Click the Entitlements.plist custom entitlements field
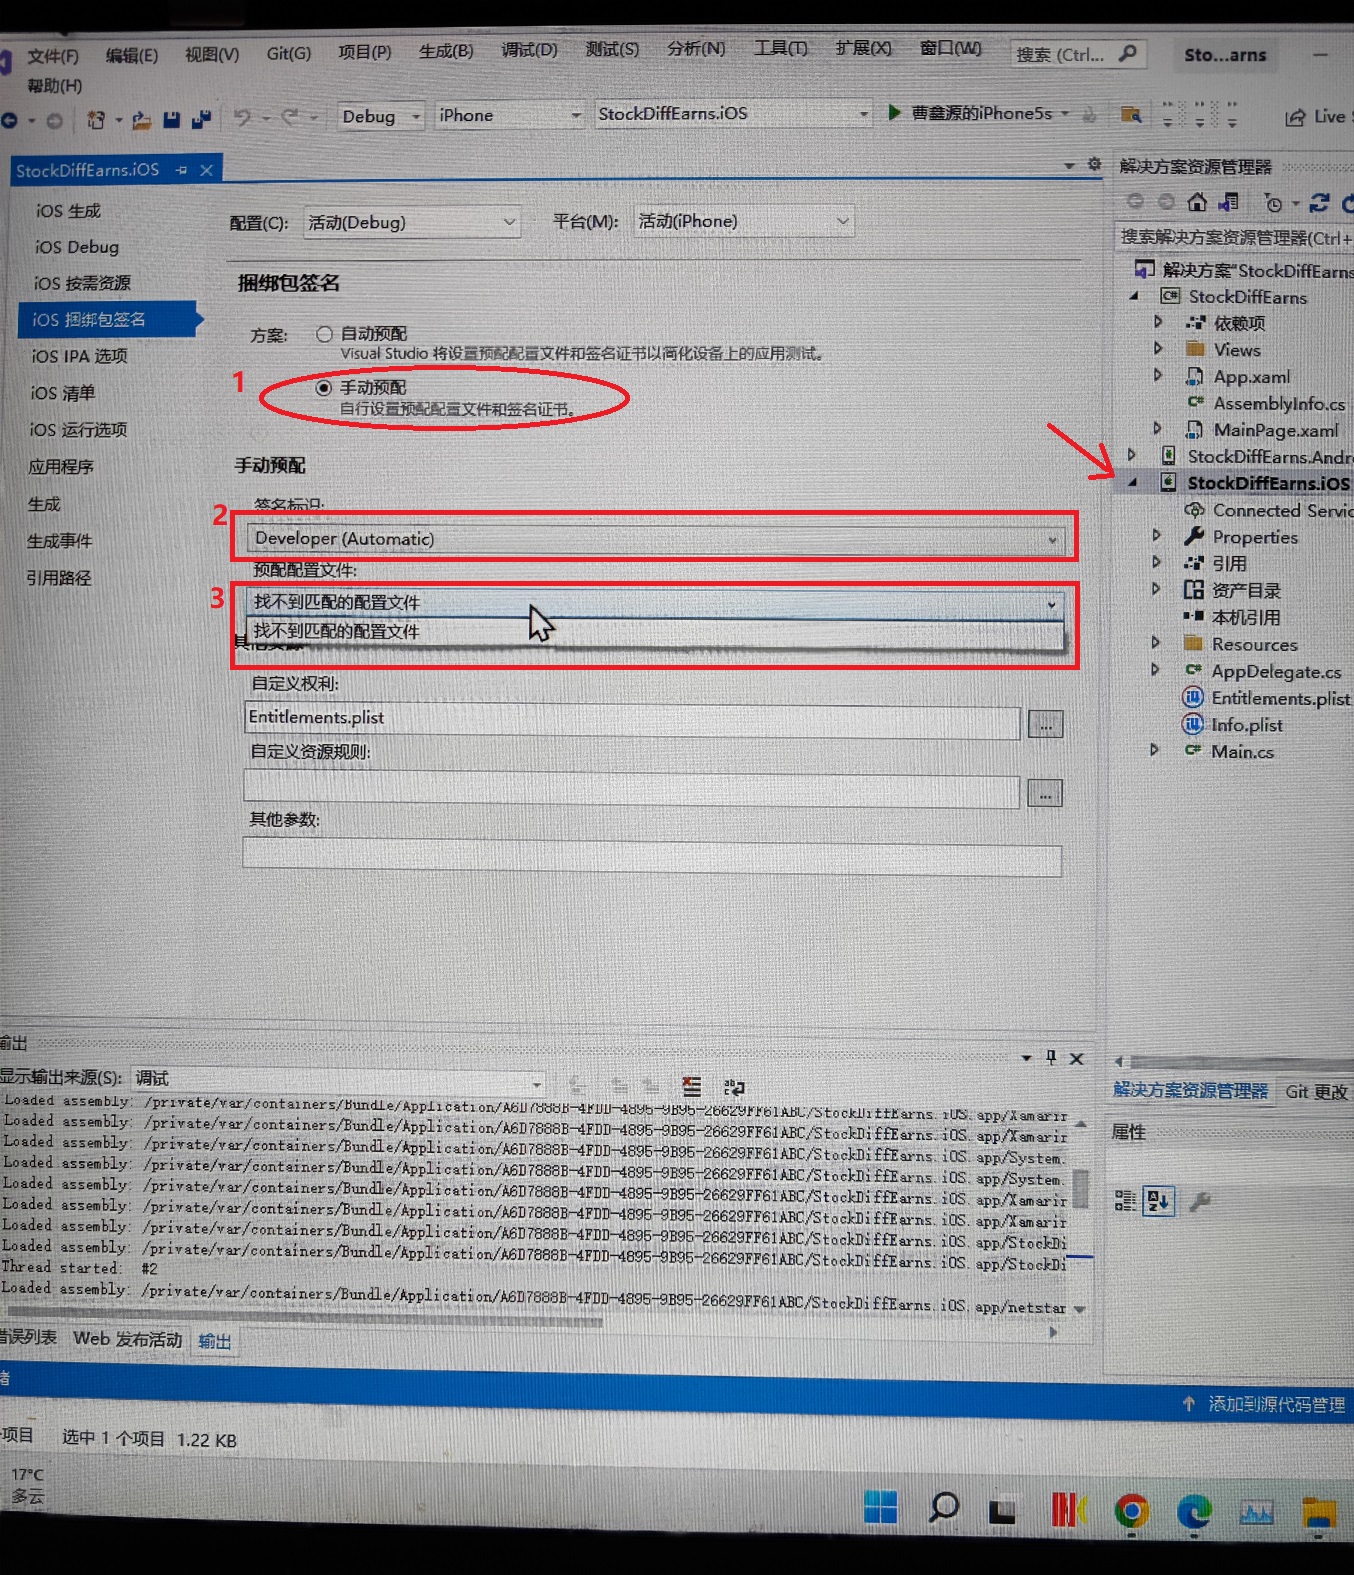The width and height of the screenshot is (1354, 1575). point(632,721)
